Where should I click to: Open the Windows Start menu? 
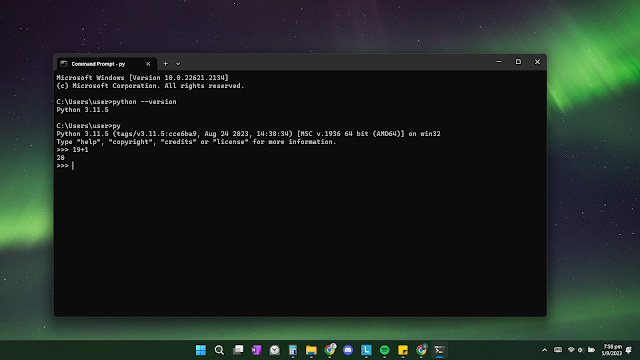(x=201, y=350)
